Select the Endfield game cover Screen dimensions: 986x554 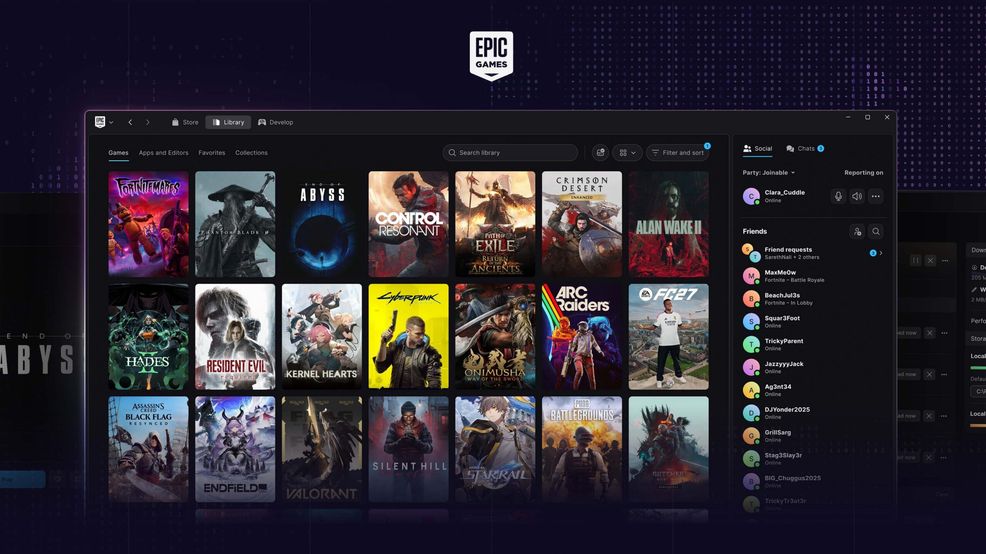[235, 449]
